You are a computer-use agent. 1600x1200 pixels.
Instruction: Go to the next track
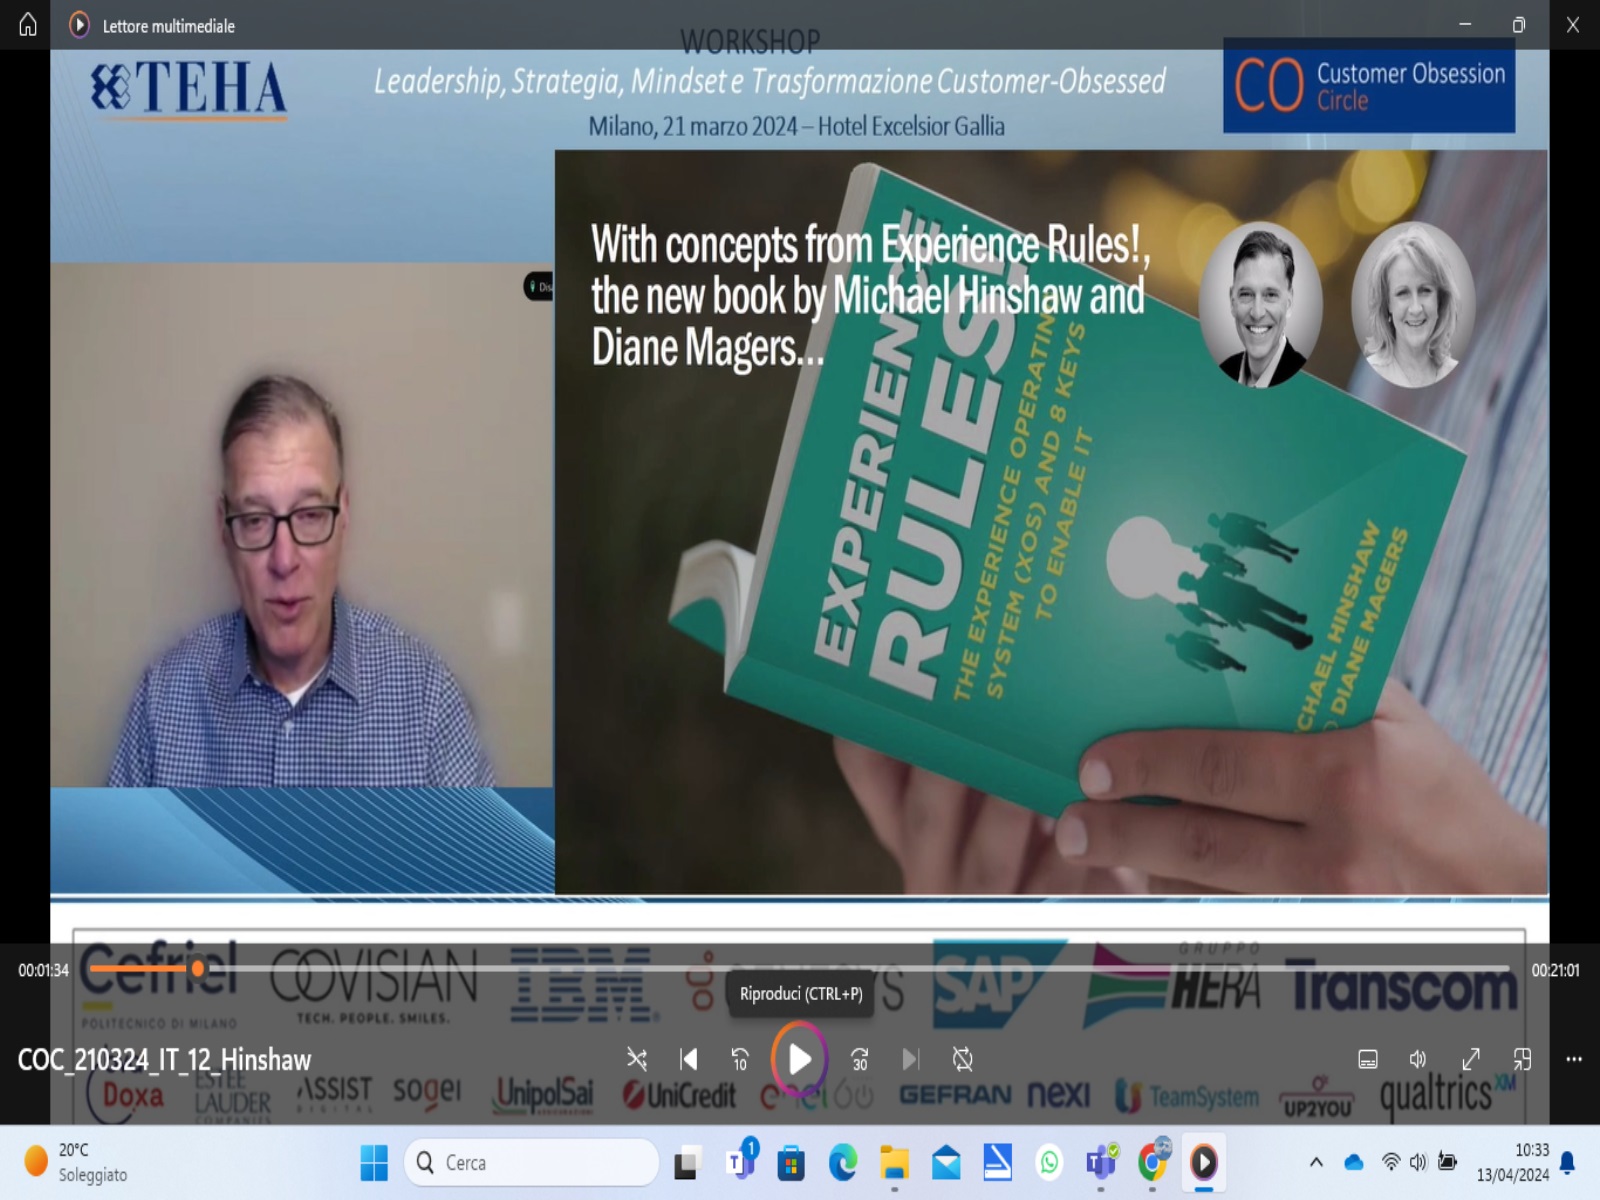pos(910,1059)
